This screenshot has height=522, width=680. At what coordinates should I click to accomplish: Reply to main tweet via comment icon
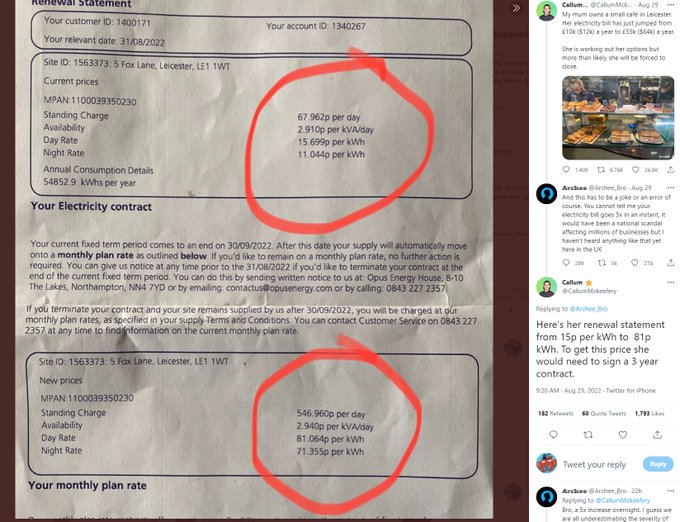tap(553, 434)
